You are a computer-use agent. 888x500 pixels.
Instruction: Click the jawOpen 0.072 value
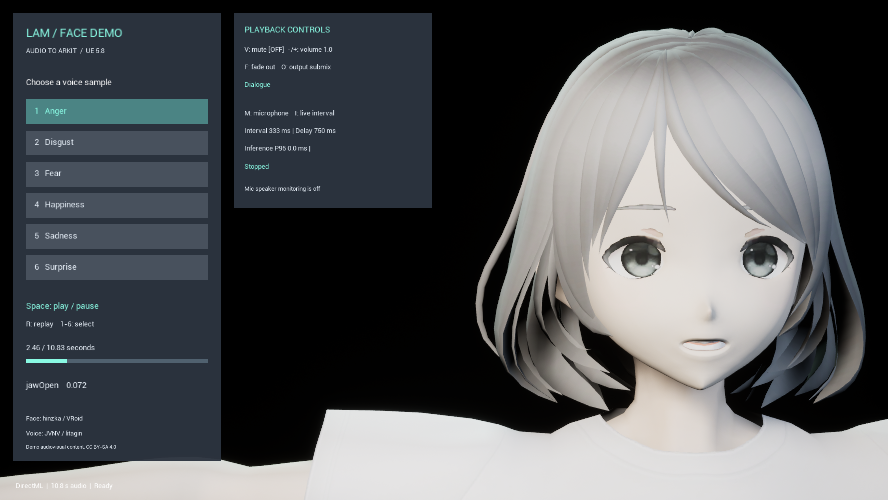(56, 385)
